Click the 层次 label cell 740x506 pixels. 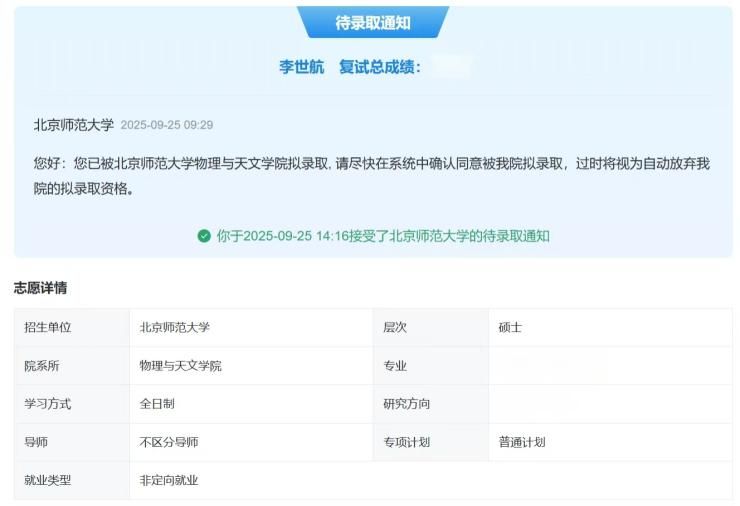(395, 327)
